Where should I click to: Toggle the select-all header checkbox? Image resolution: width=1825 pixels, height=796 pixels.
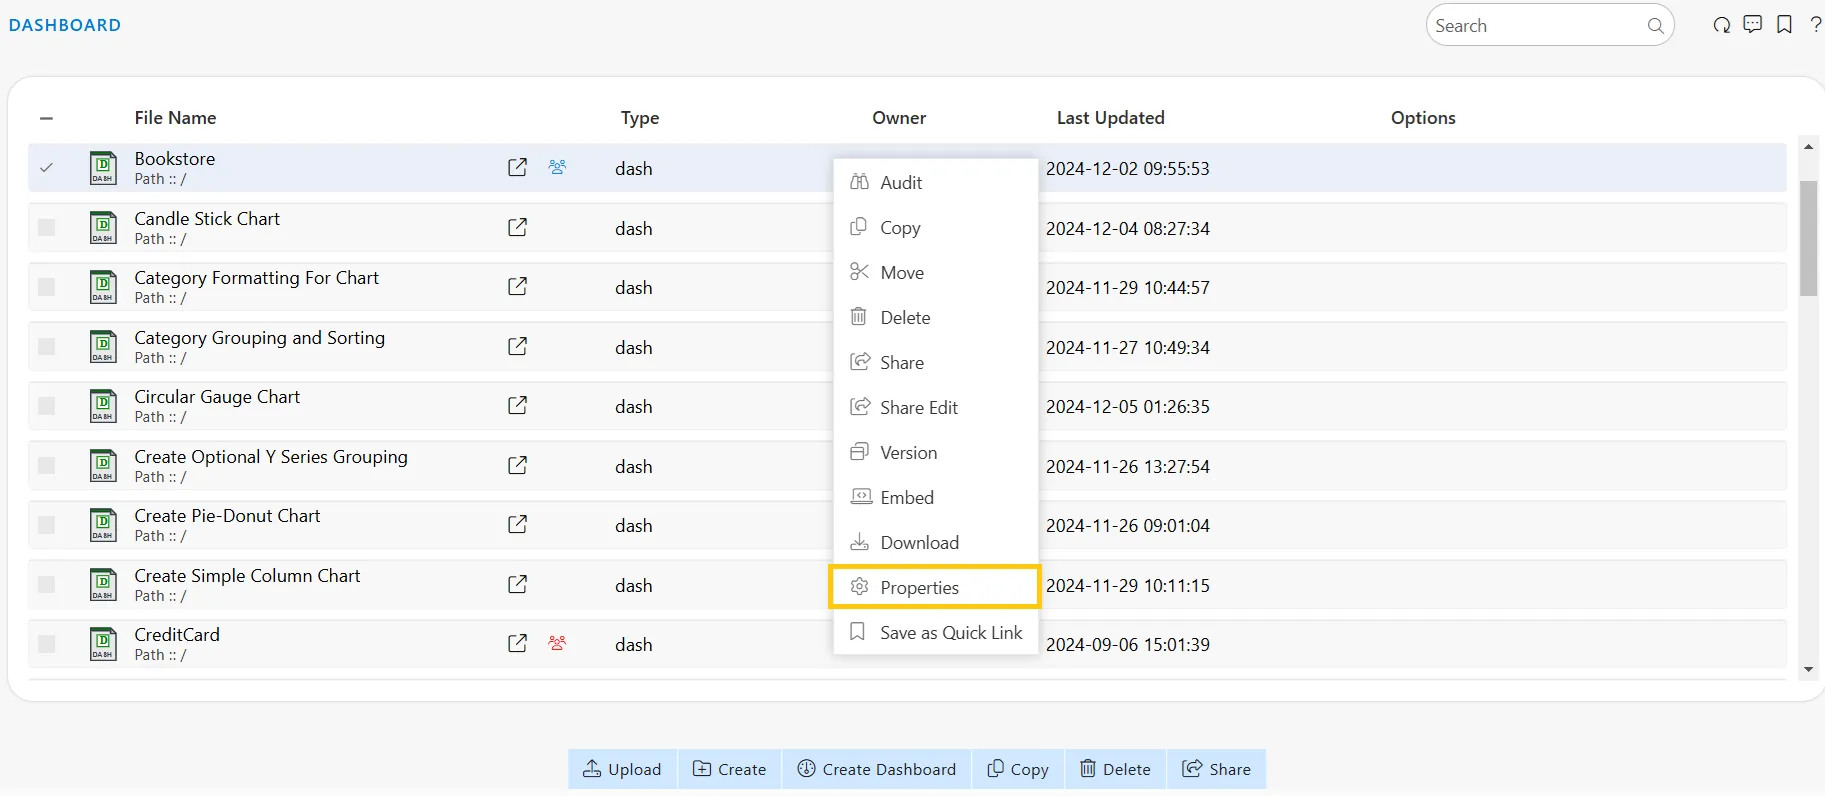[46, 118]
